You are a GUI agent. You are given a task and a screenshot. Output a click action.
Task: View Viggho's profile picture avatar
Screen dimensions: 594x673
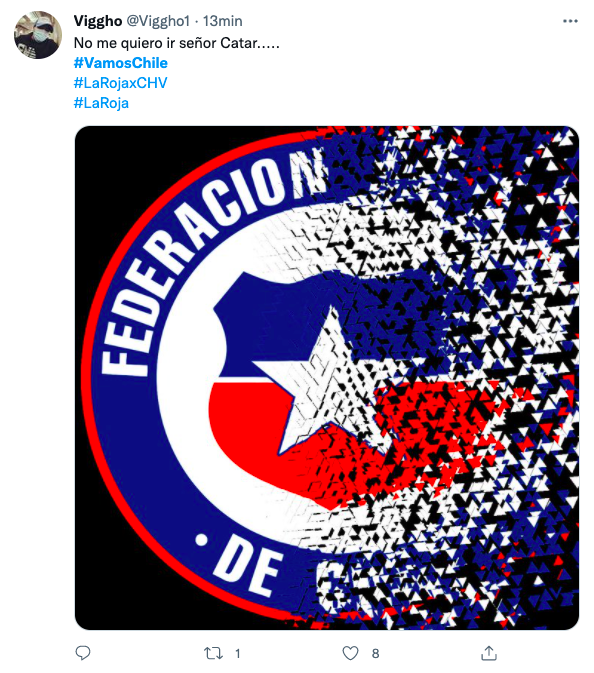38,35
